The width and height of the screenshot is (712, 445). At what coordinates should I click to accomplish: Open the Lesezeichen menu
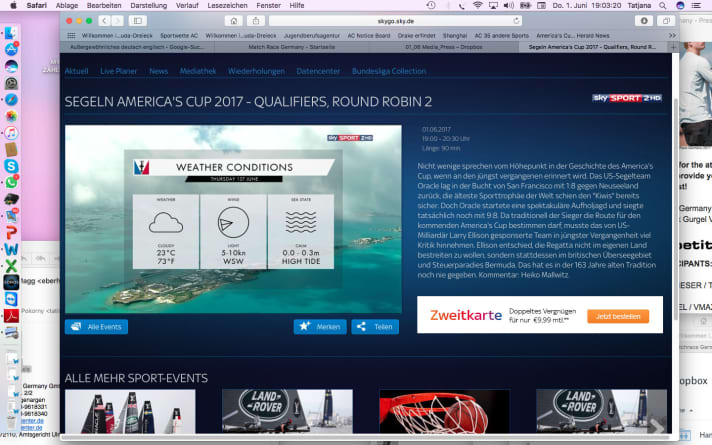(227, 5)
